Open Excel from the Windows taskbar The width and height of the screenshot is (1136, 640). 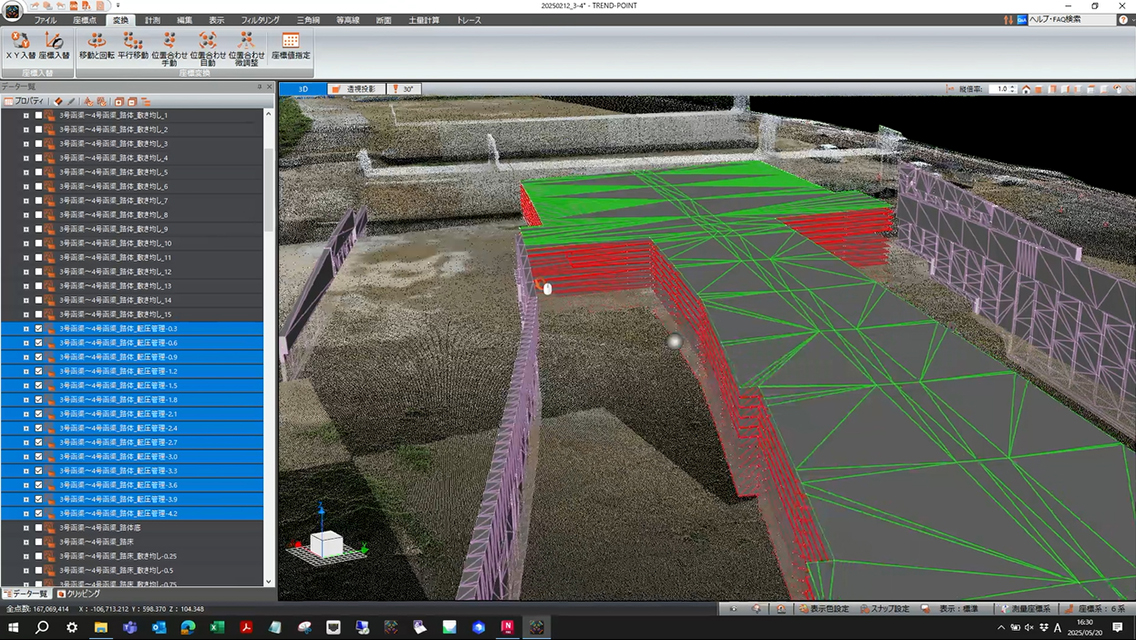(x=217, y=628)
